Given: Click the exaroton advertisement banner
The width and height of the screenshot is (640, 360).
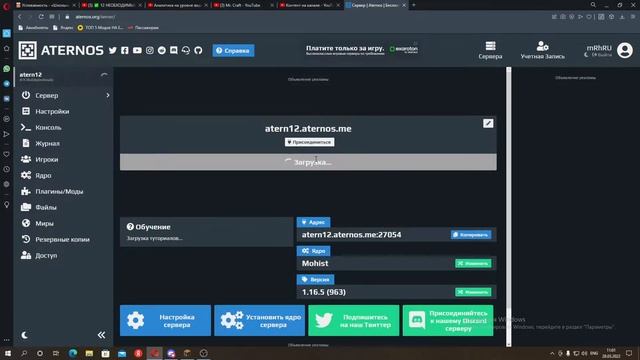Looking at the screenshot, I should 362,50.
